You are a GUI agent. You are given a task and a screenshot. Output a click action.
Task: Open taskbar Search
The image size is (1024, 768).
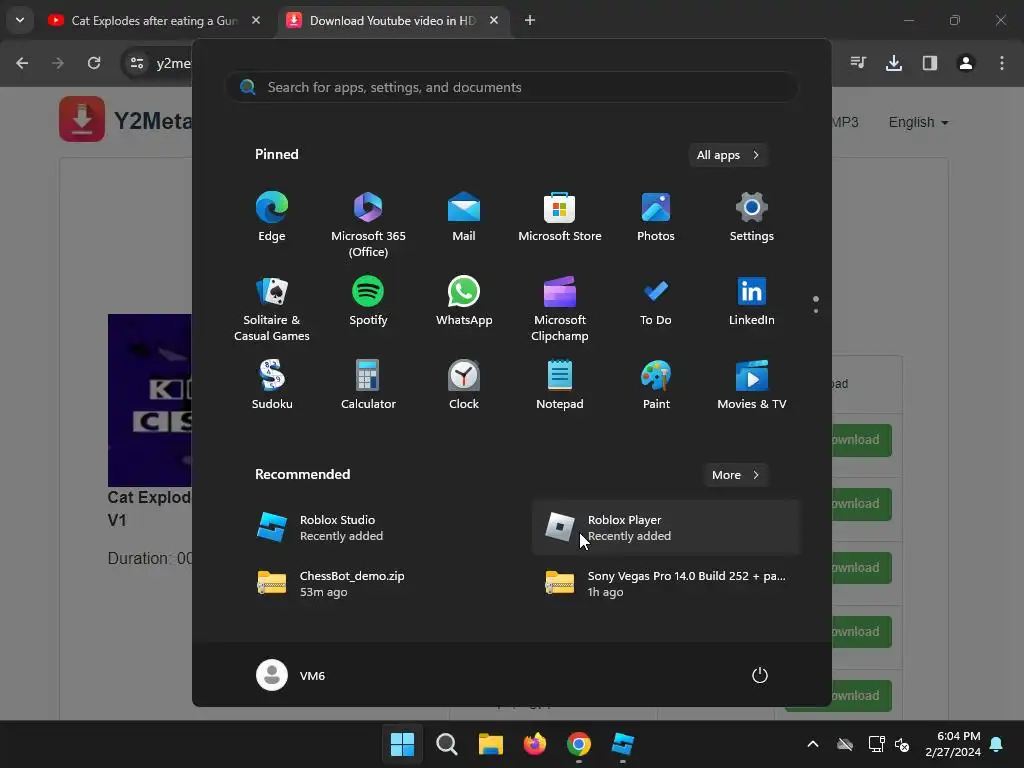tap(447, 744)
